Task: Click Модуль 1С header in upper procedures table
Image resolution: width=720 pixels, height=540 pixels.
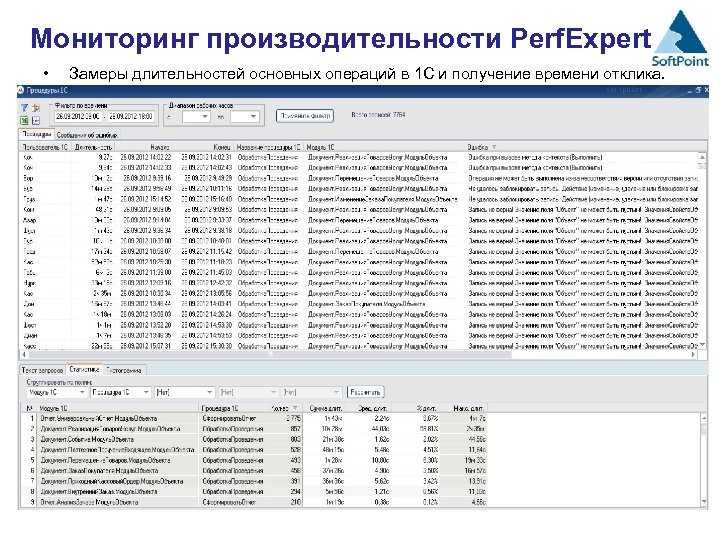Action: [385, 147]
